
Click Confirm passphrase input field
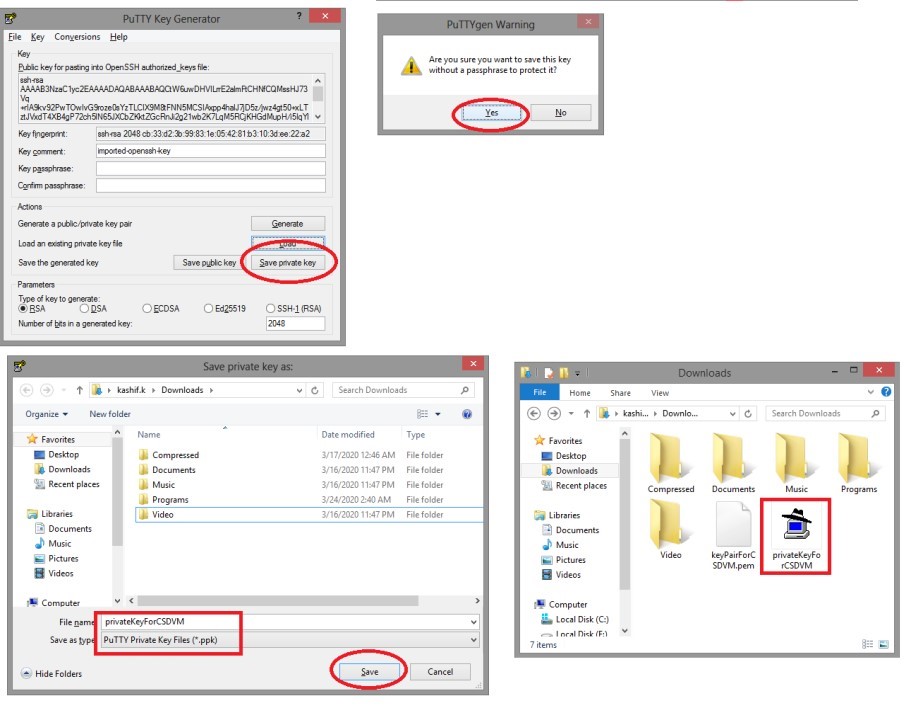(211, 185)
